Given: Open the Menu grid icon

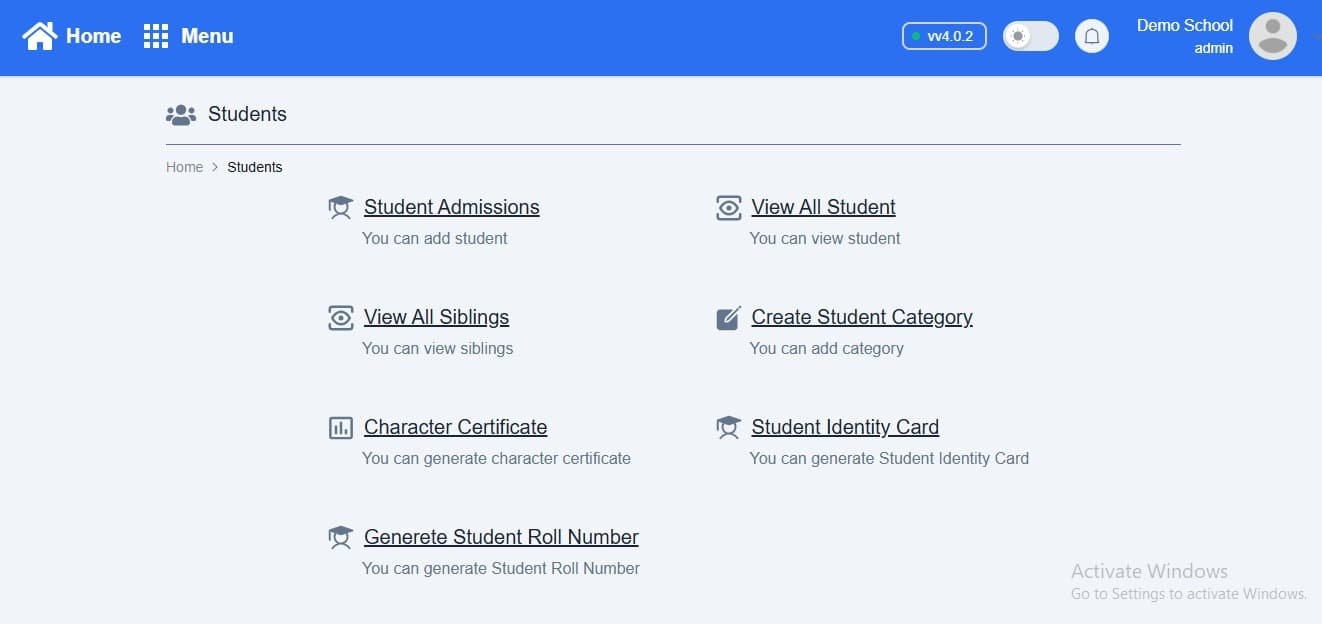Looking at the screenshot, I should pos(156,36).
